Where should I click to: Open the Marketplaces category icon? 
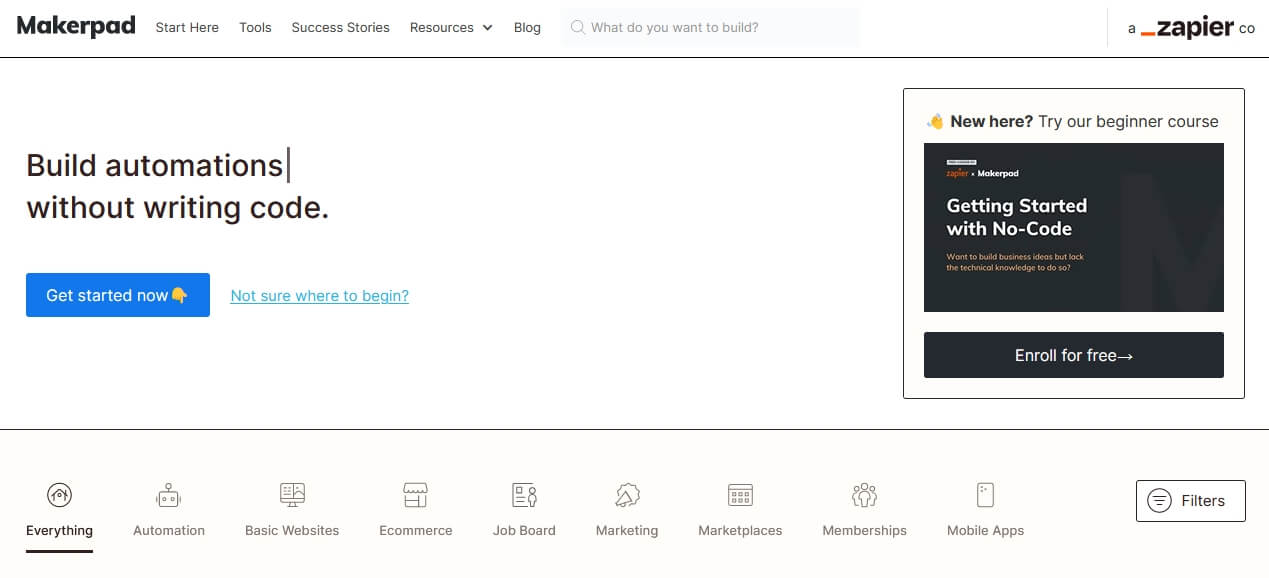pos(740,494)
